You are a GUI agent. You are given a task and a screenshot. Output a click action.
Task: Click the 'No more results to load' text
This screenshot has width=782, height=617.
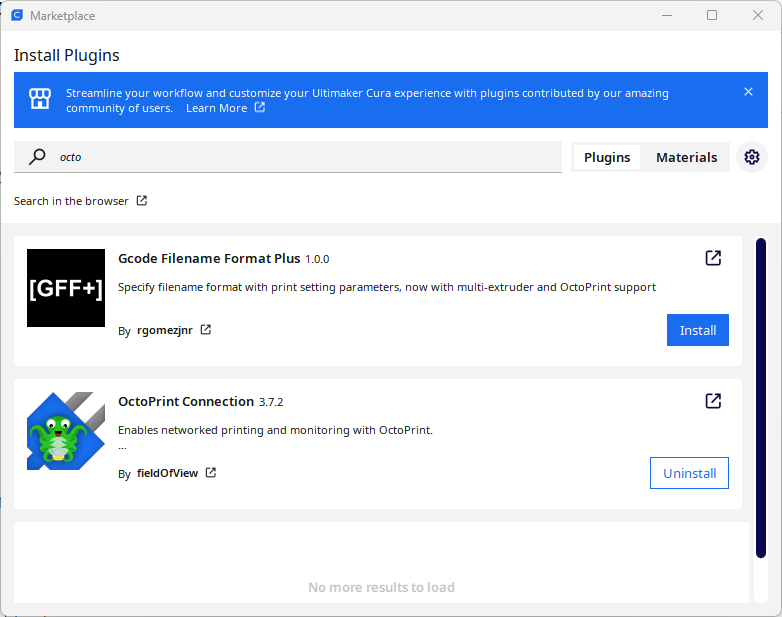pyautogui.click(x=382, y=587)
